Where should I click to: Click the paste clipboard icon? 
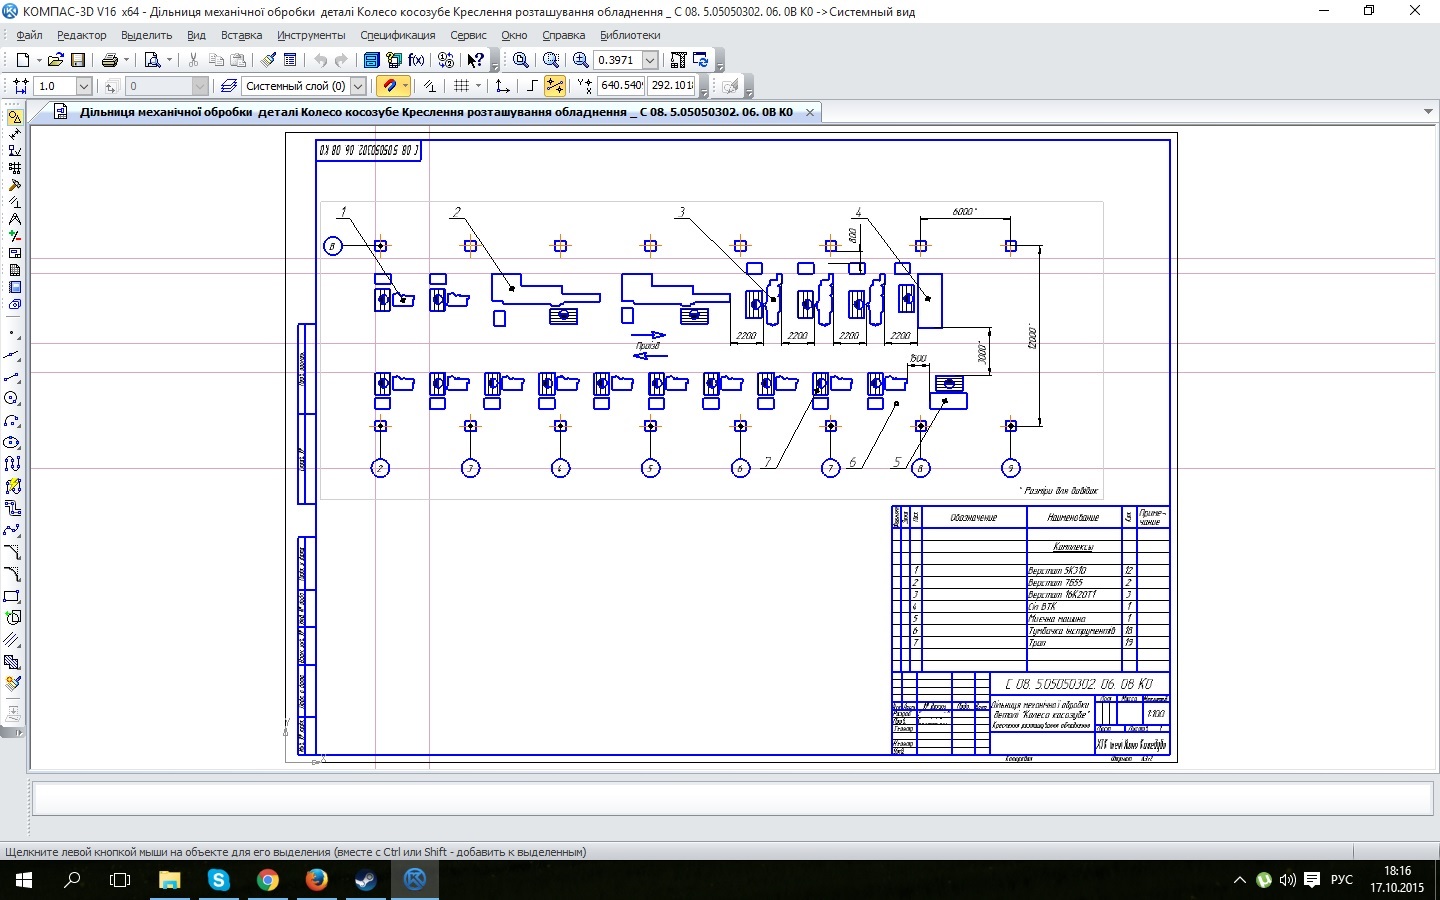point(238,60)
